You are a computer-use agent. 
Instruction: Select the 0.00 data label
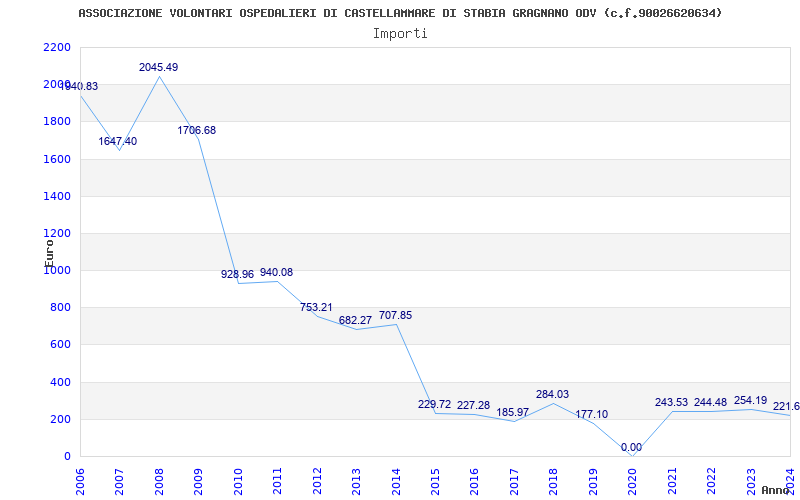(x=631, y=447)
